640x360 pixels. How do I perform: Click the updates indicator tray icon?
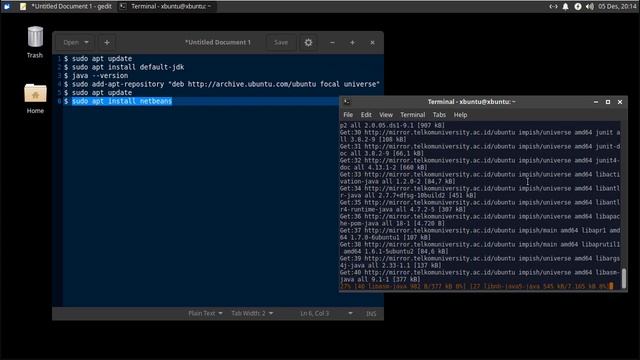pyautogui.click(x=578, y=7)
